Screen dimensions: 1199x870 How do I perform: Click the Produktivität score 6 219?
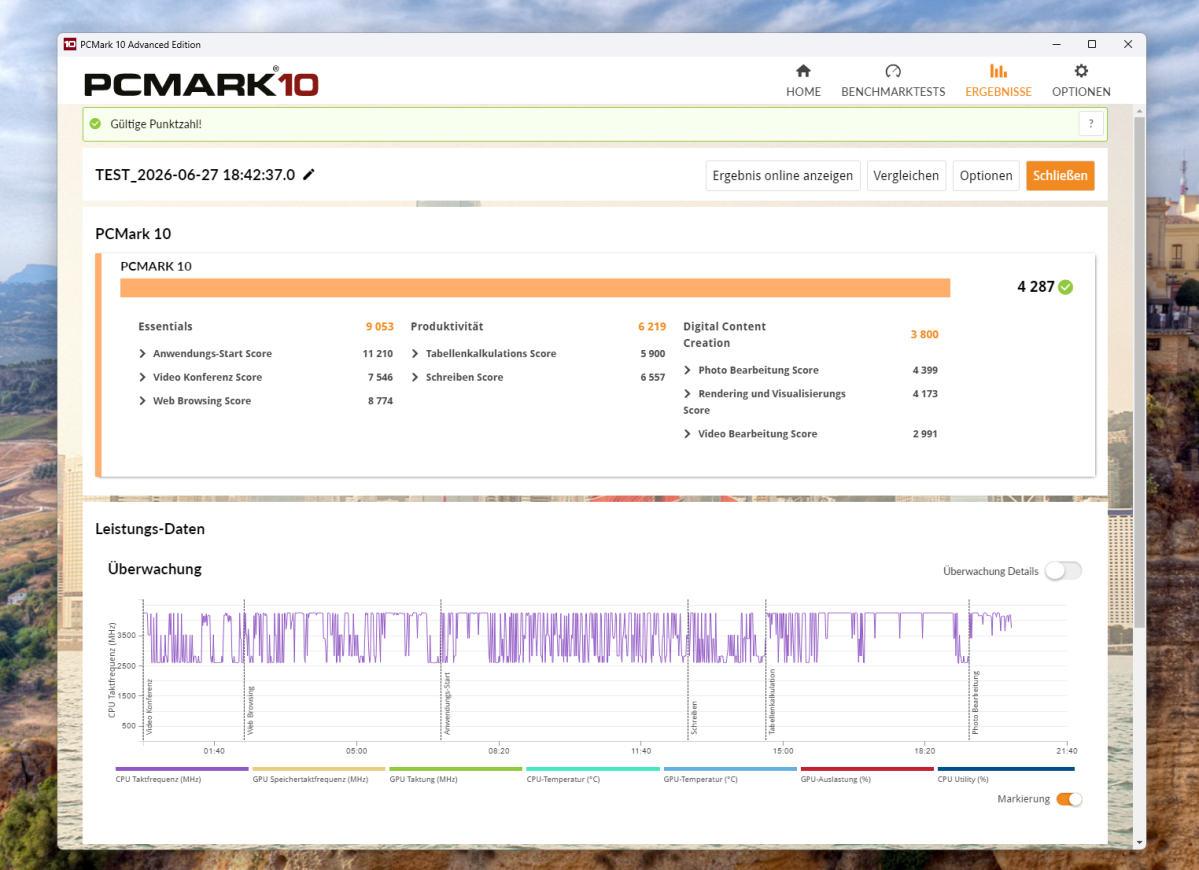652,326
